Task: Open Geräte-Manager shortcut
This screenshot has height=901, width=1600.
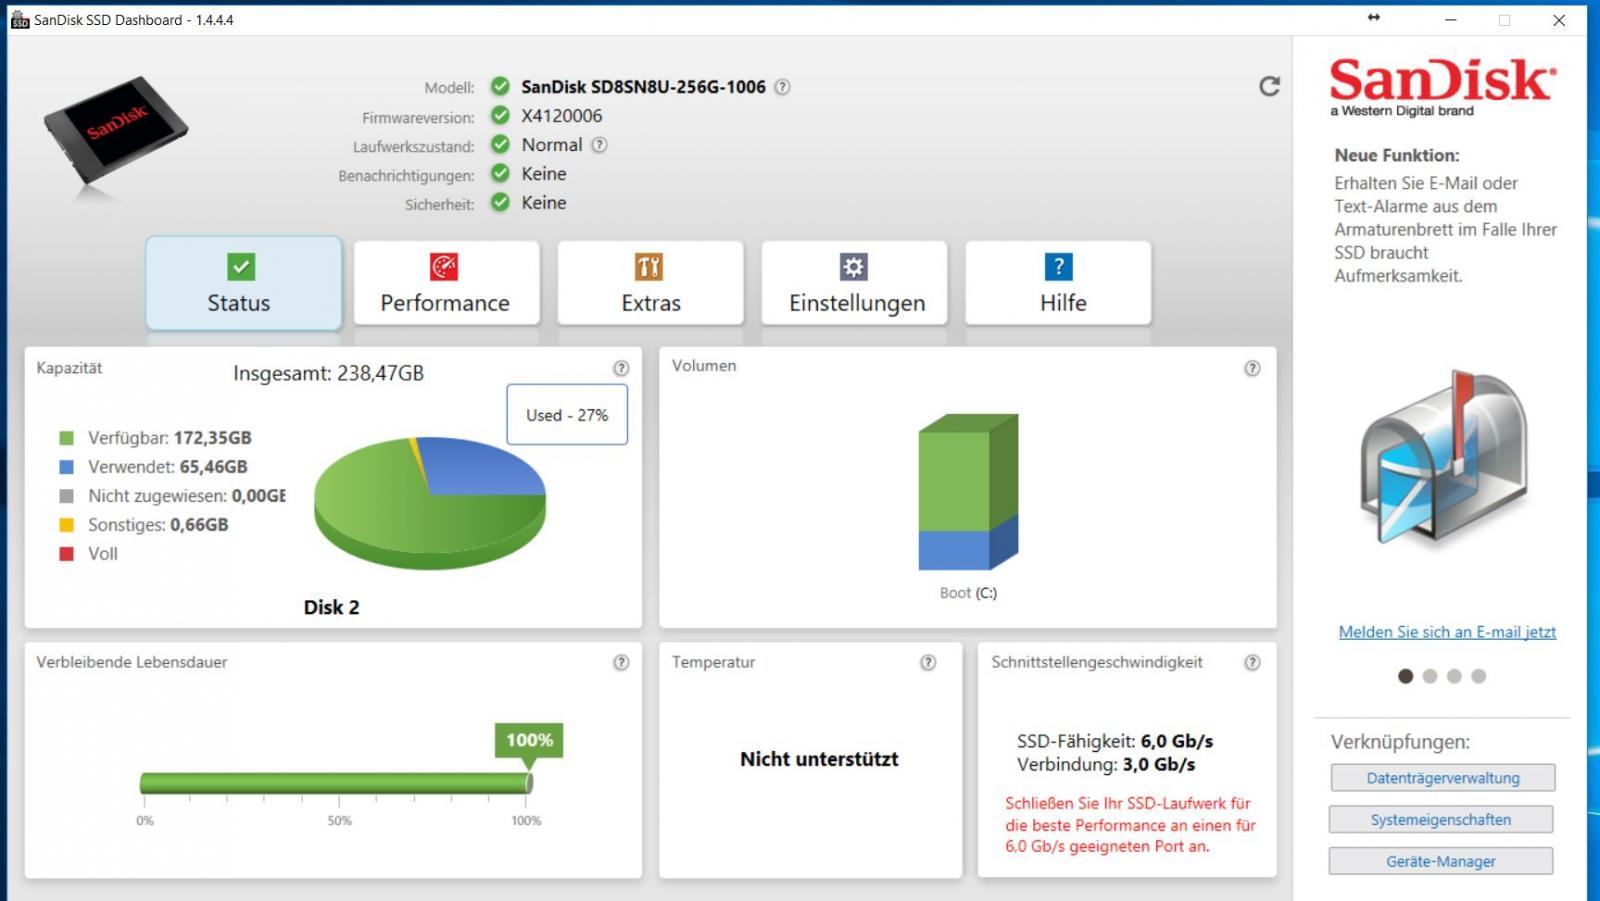Action: pos(1441,861)
